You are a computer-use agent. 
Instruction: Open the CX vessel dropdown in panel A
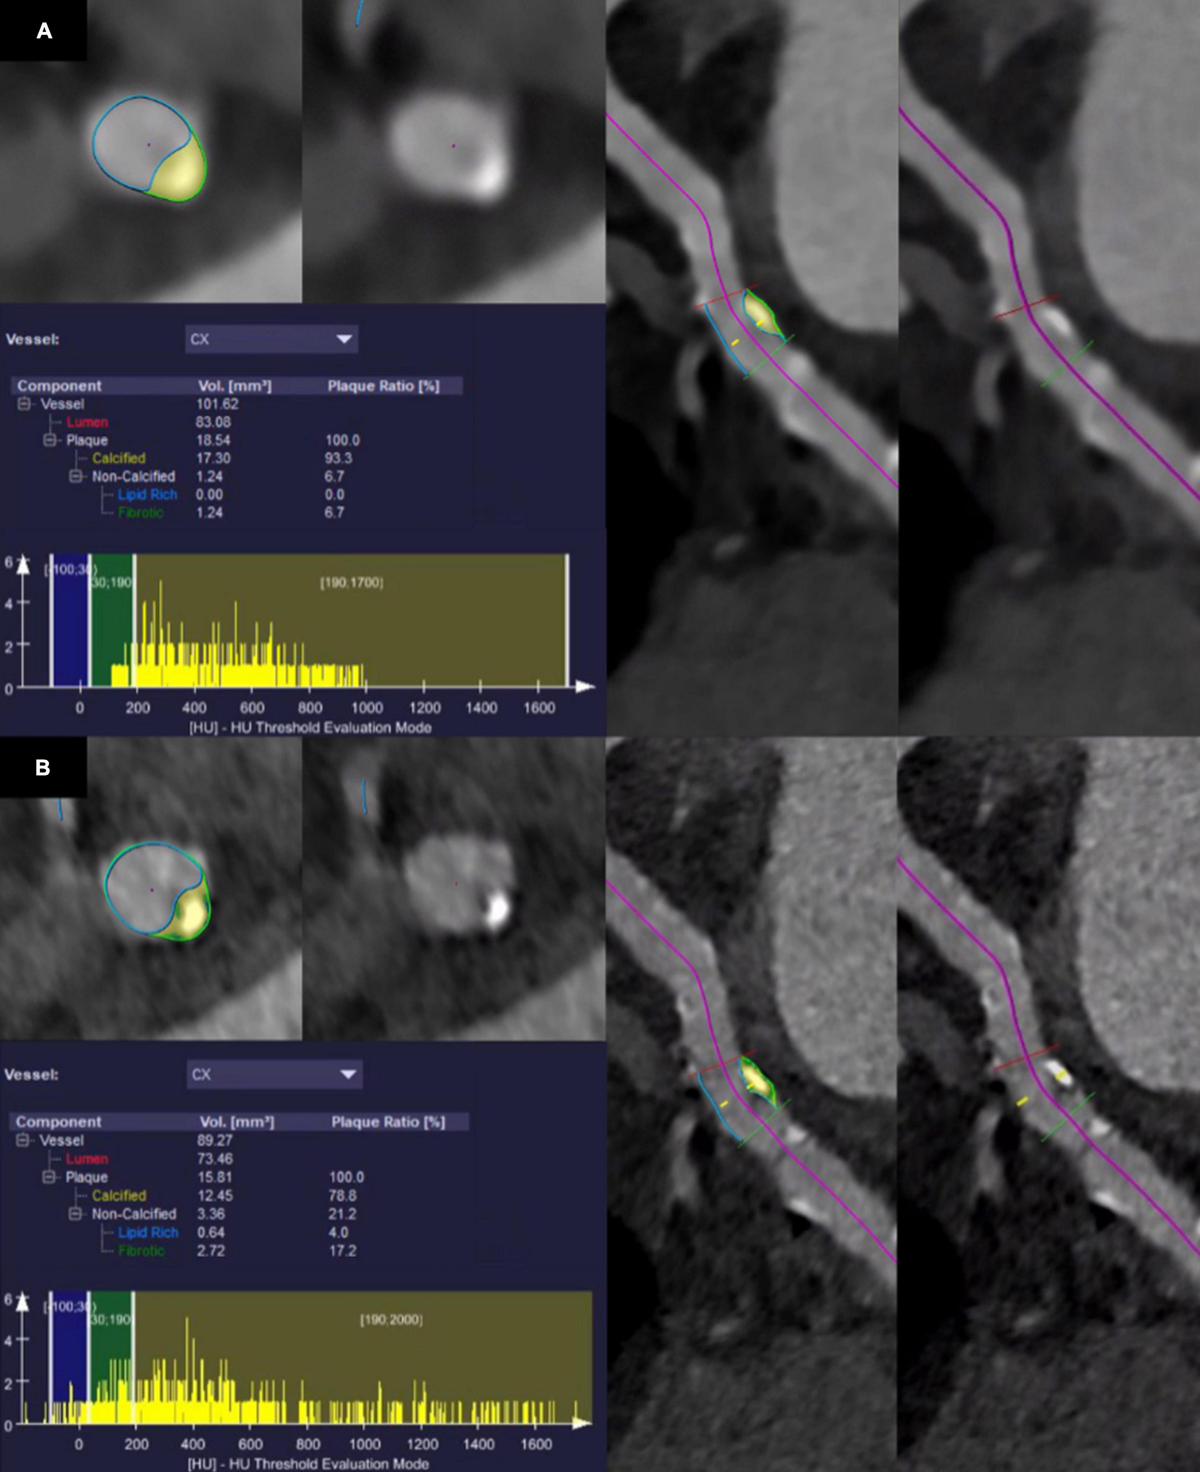pos(345,339)
